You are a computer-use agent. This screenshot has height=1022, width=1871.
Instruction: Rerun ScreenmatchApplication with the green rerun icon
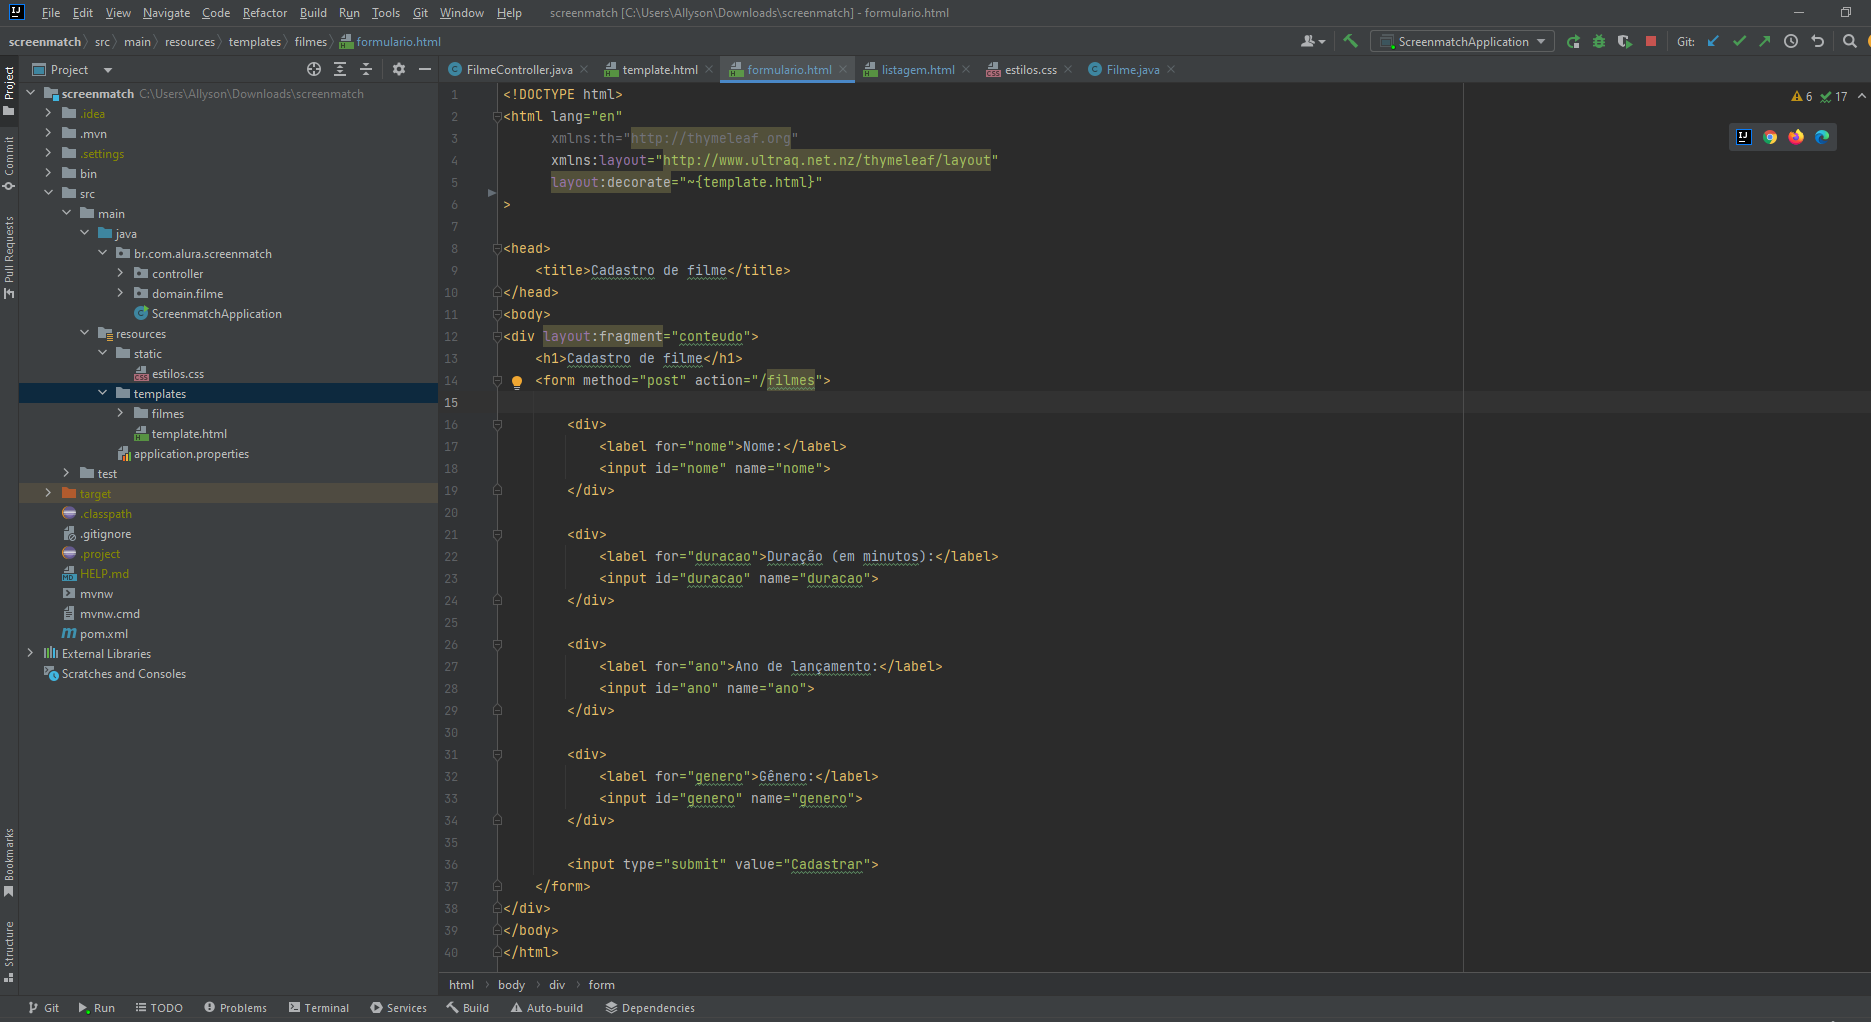point(1573,41)
